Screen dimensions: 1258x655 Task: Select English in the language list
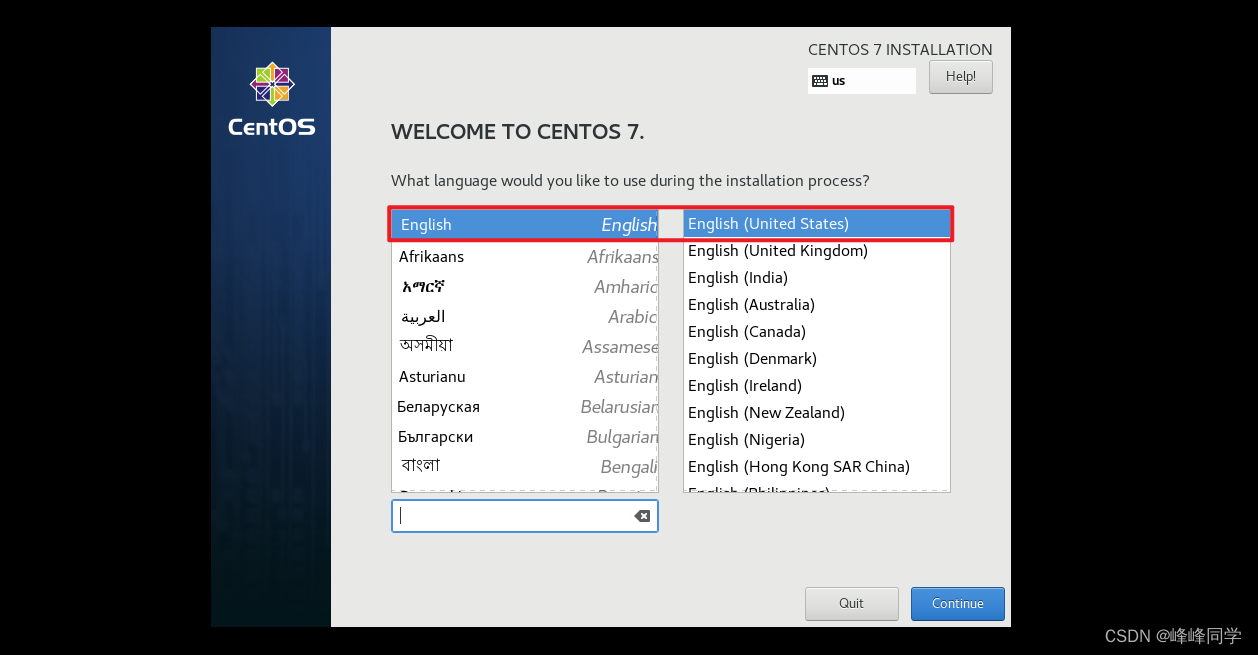coord(524,225)
